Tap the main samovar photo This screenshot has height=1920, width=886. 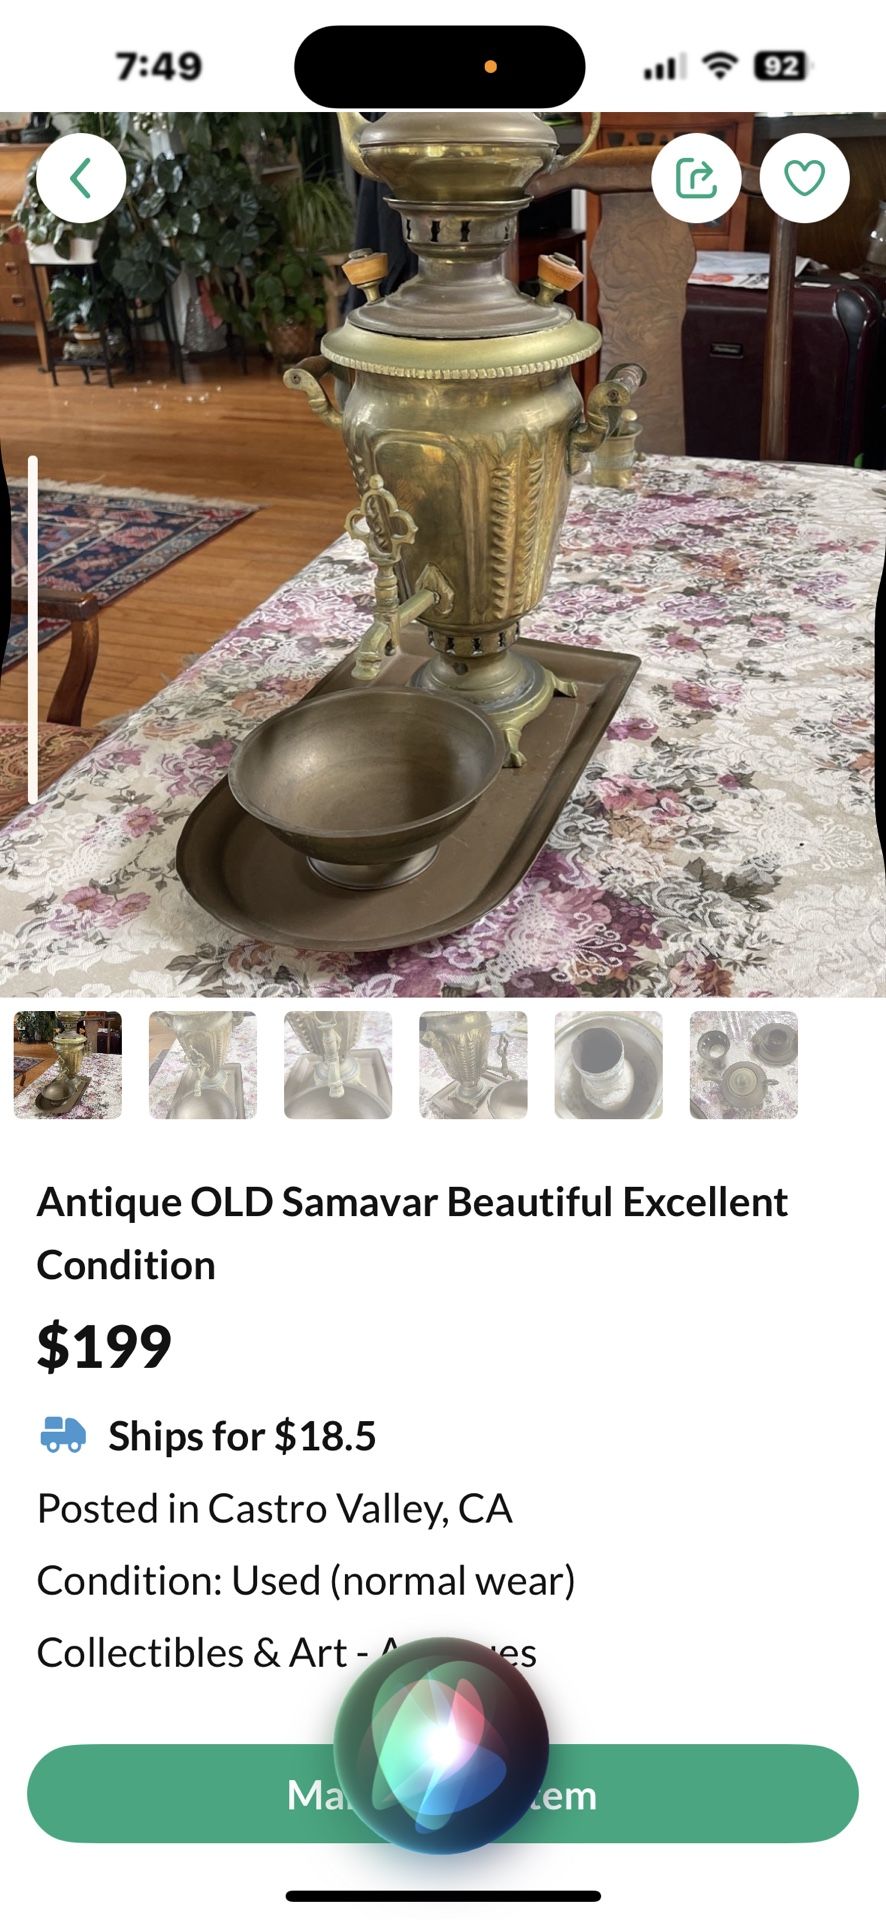click(x=443, y=555)
